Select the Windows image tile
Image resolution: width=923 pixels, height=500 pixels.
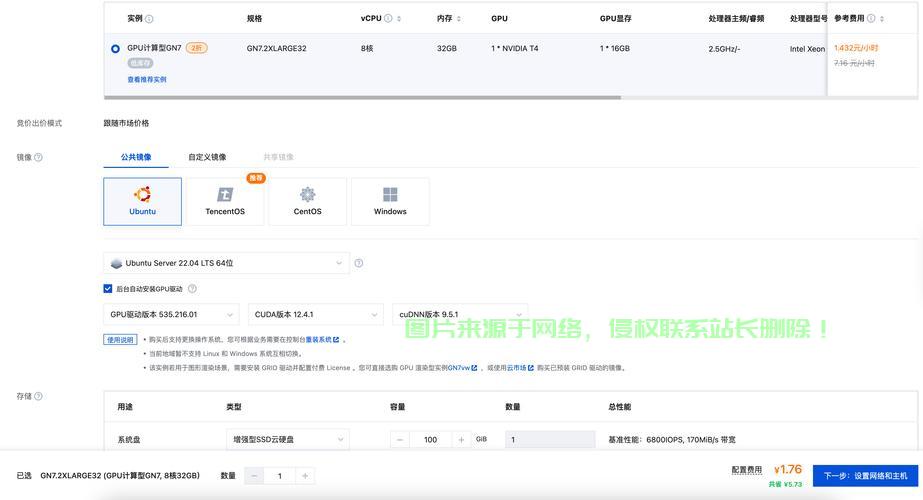[390, 201]
